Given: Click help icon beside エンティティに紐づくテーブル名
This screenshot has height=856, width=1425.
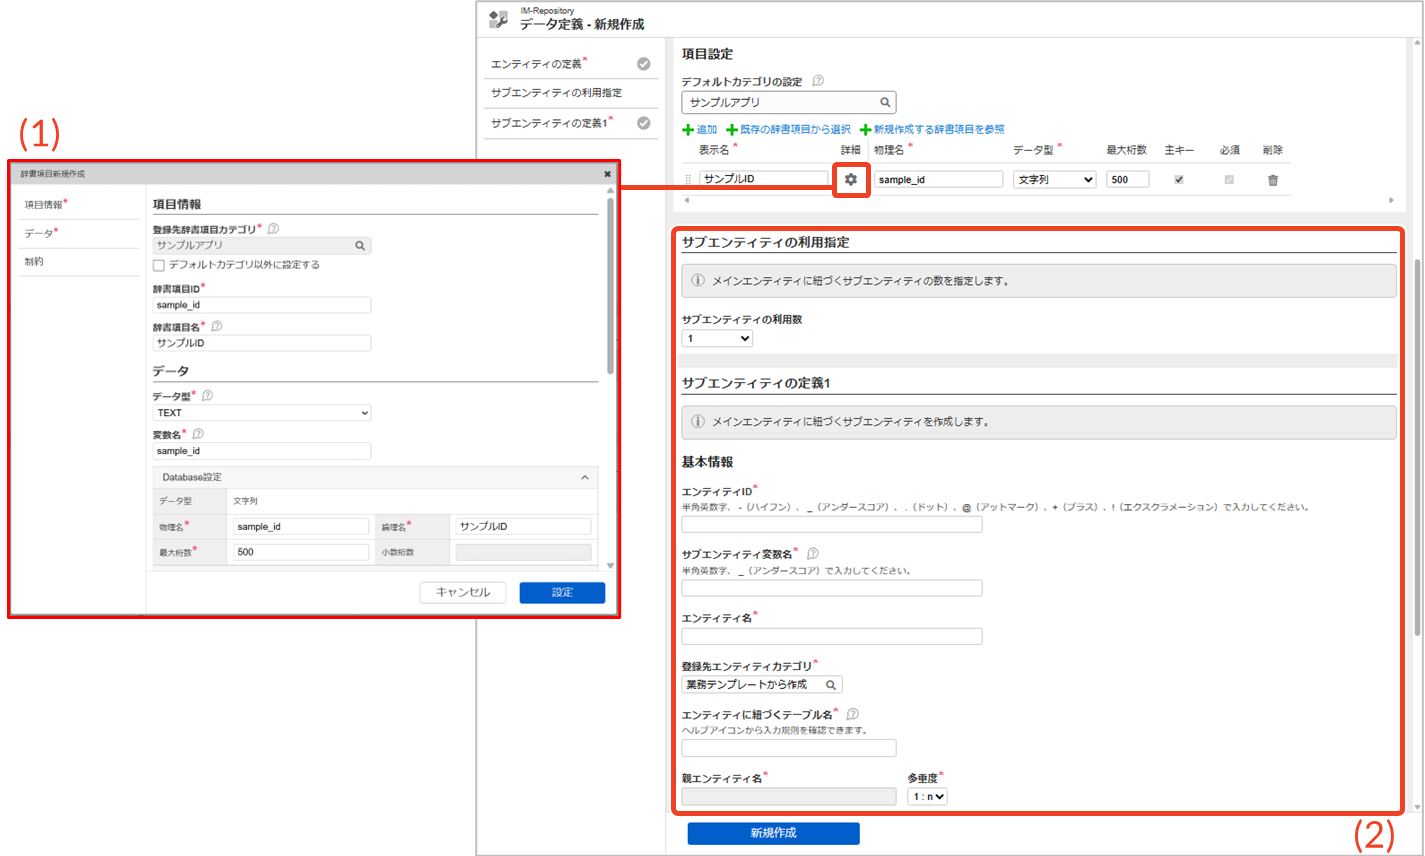Looking at the screenshot, I should (x=852, y=714).
